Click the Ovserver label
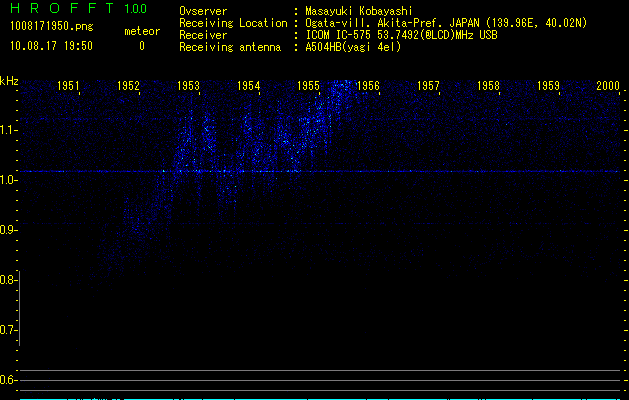The image size is (629, 400). pyautogui.click(x=203, y=11)
